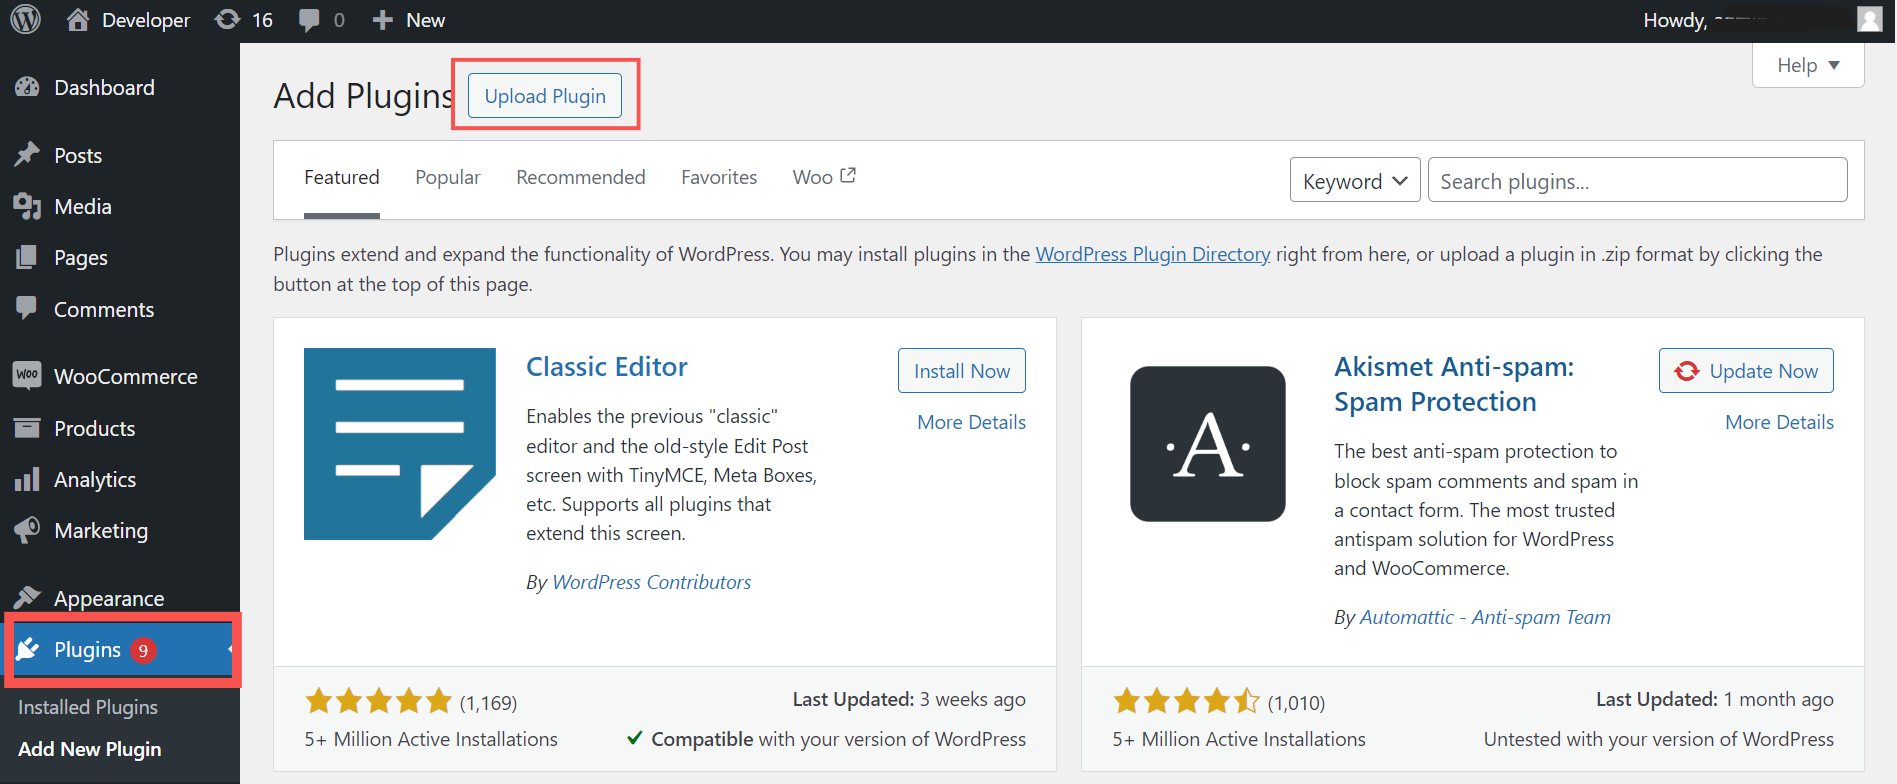Install Classic Editor with Install Now

pos(962,371)
